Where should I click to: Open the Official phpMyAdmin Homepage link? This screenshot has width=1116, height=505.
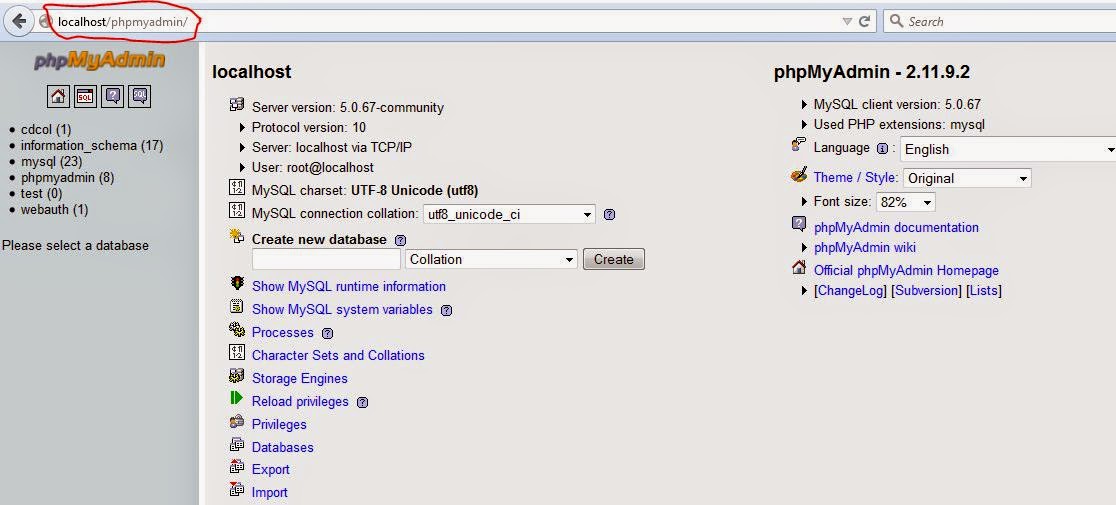906,270
